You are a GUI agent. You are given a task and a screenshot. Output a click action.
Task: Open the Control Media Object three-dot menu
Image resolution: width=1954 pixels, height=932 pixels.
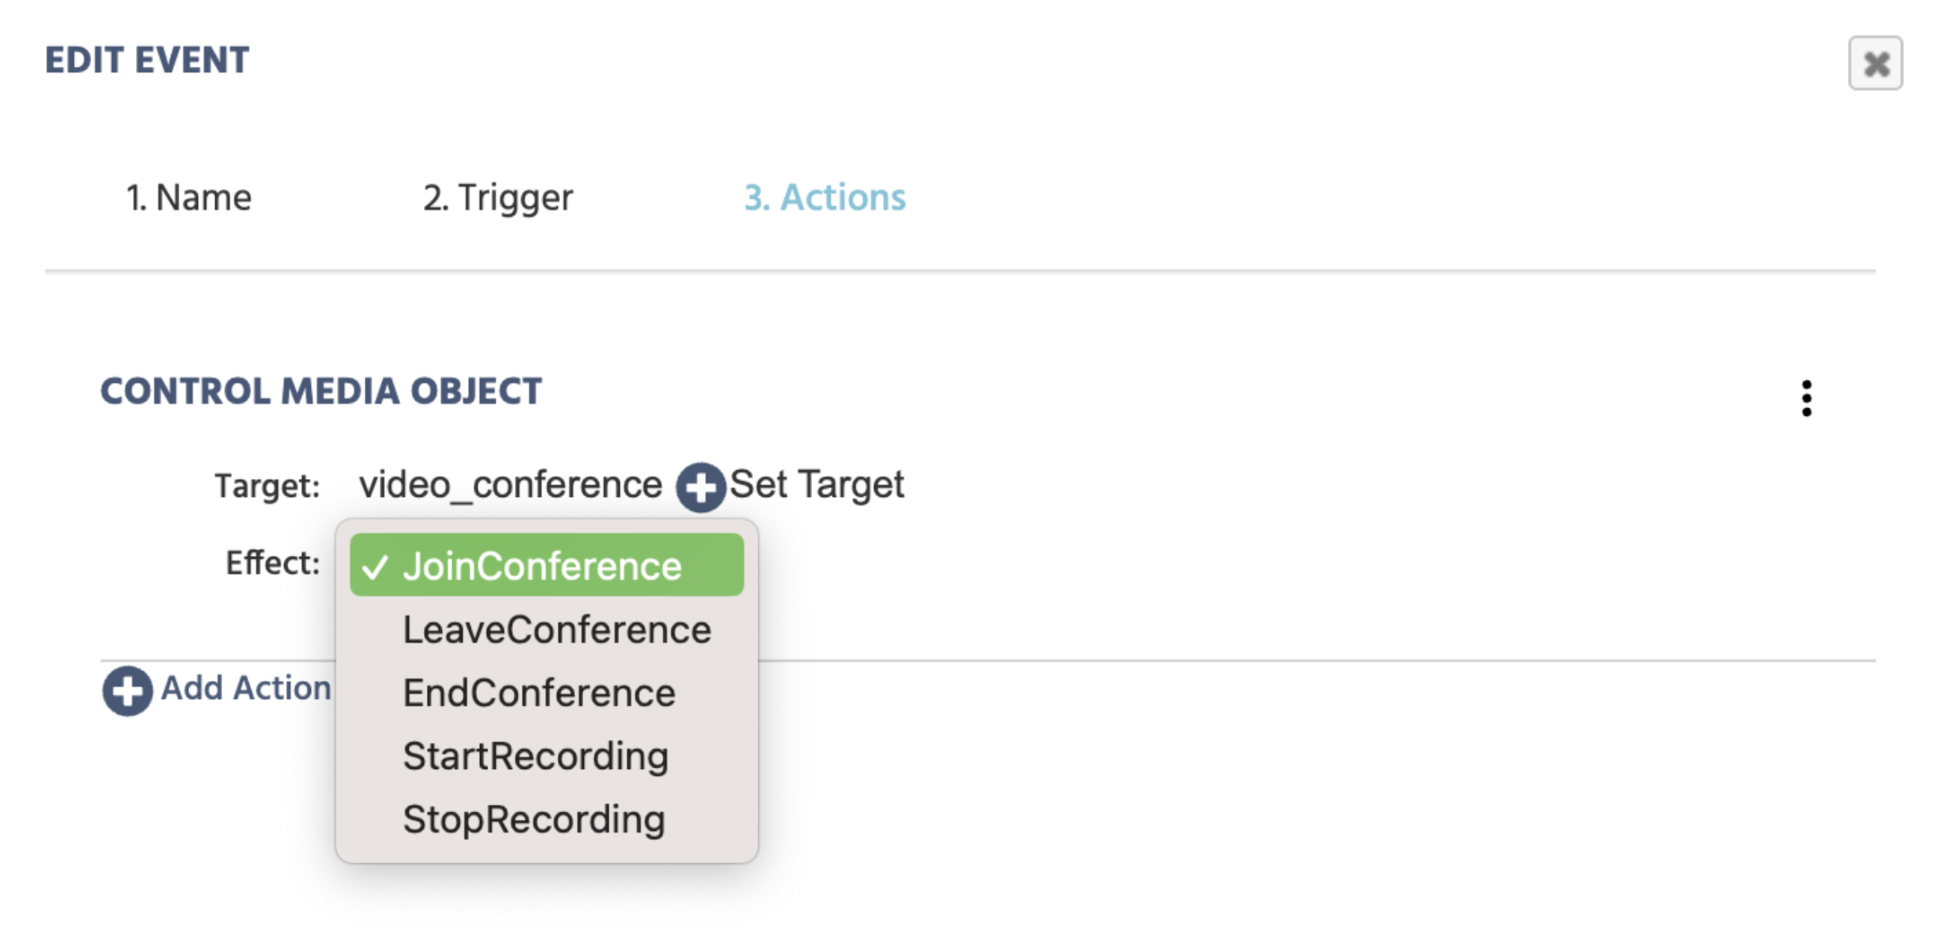tap(1806, 398)
